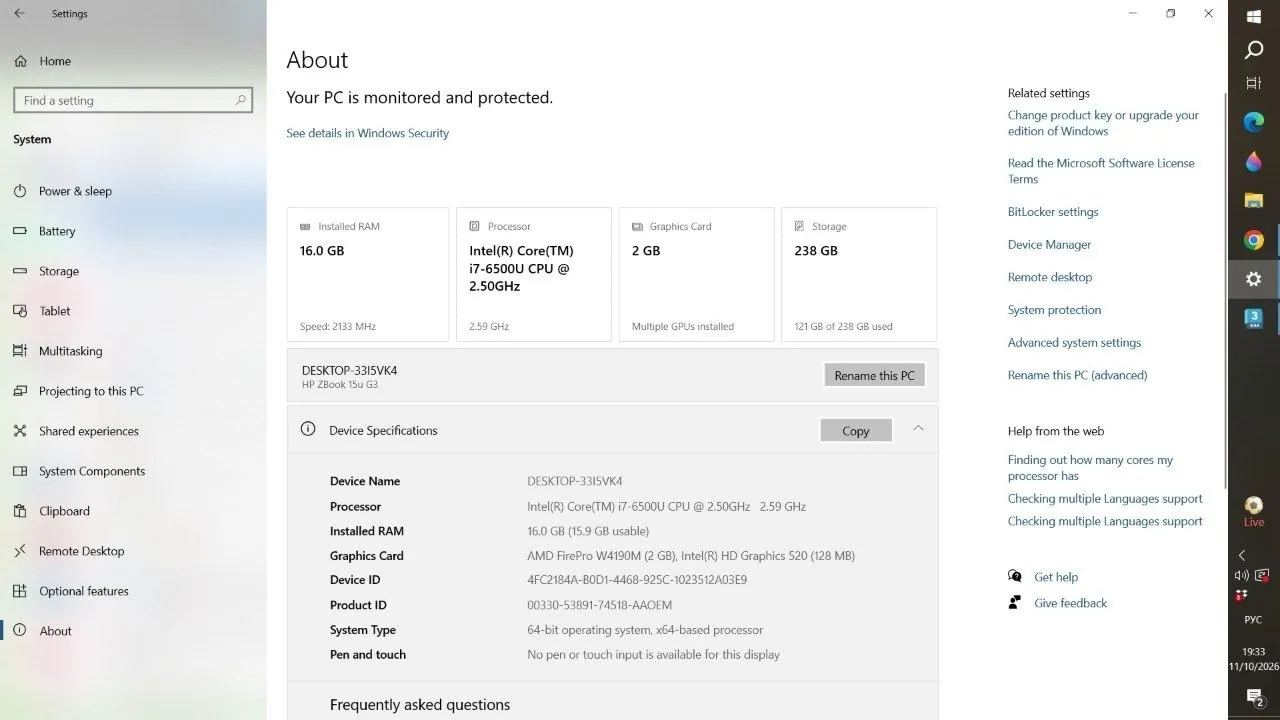Click the Storage info card
This screenshot has height=720, width=1280.
tap(859, 275)
